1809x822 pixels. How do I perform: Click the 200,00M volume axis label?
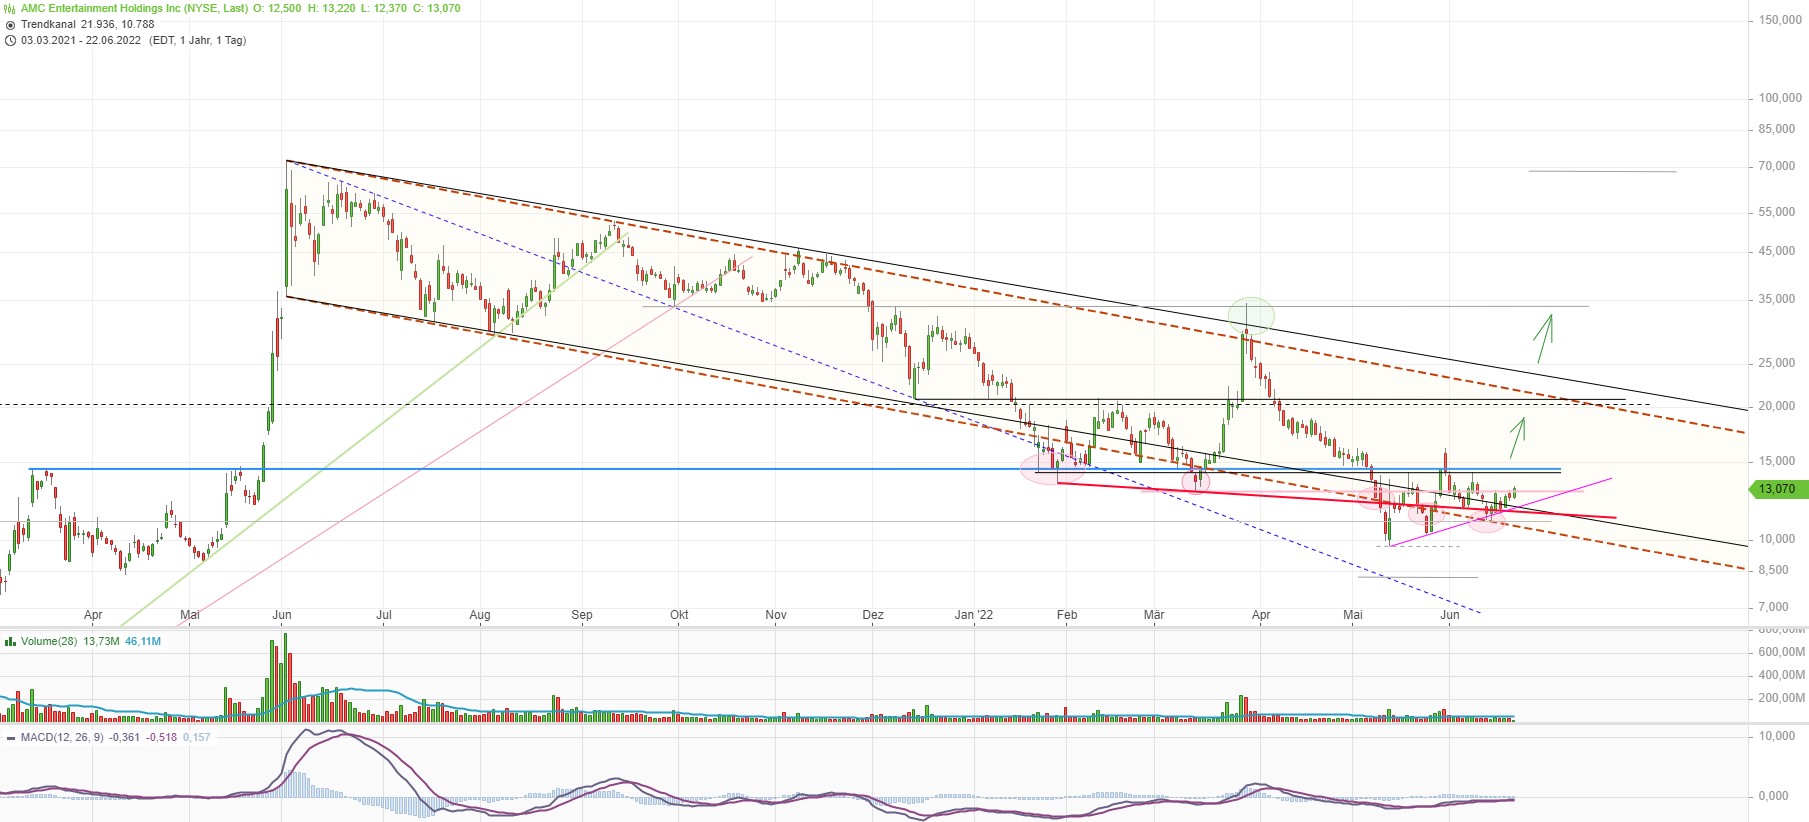[1781, 698]
